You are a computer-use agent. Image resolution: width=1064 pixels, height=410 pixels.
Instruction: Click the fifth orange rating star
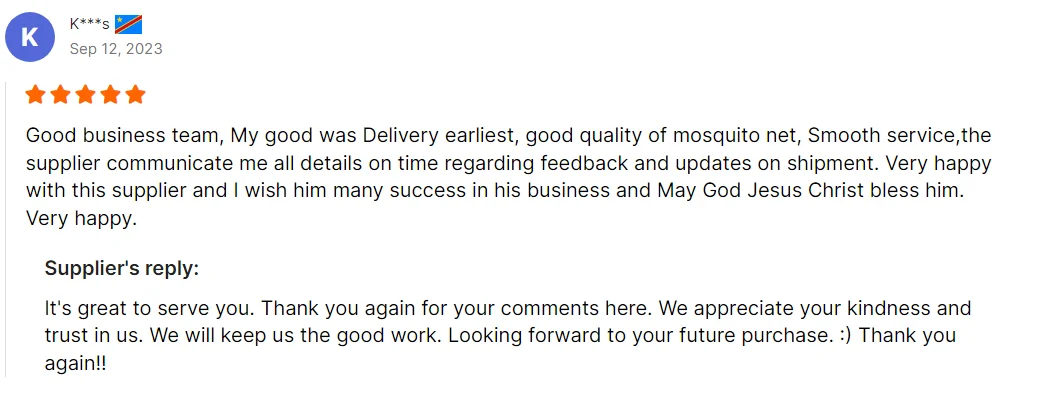135,95
